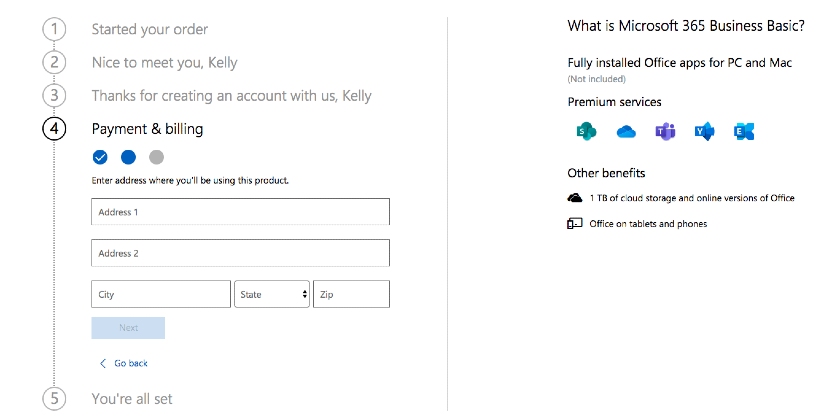Select the current blue progress dot
Viewport: 840px width, 418px height.
point(128,157)
